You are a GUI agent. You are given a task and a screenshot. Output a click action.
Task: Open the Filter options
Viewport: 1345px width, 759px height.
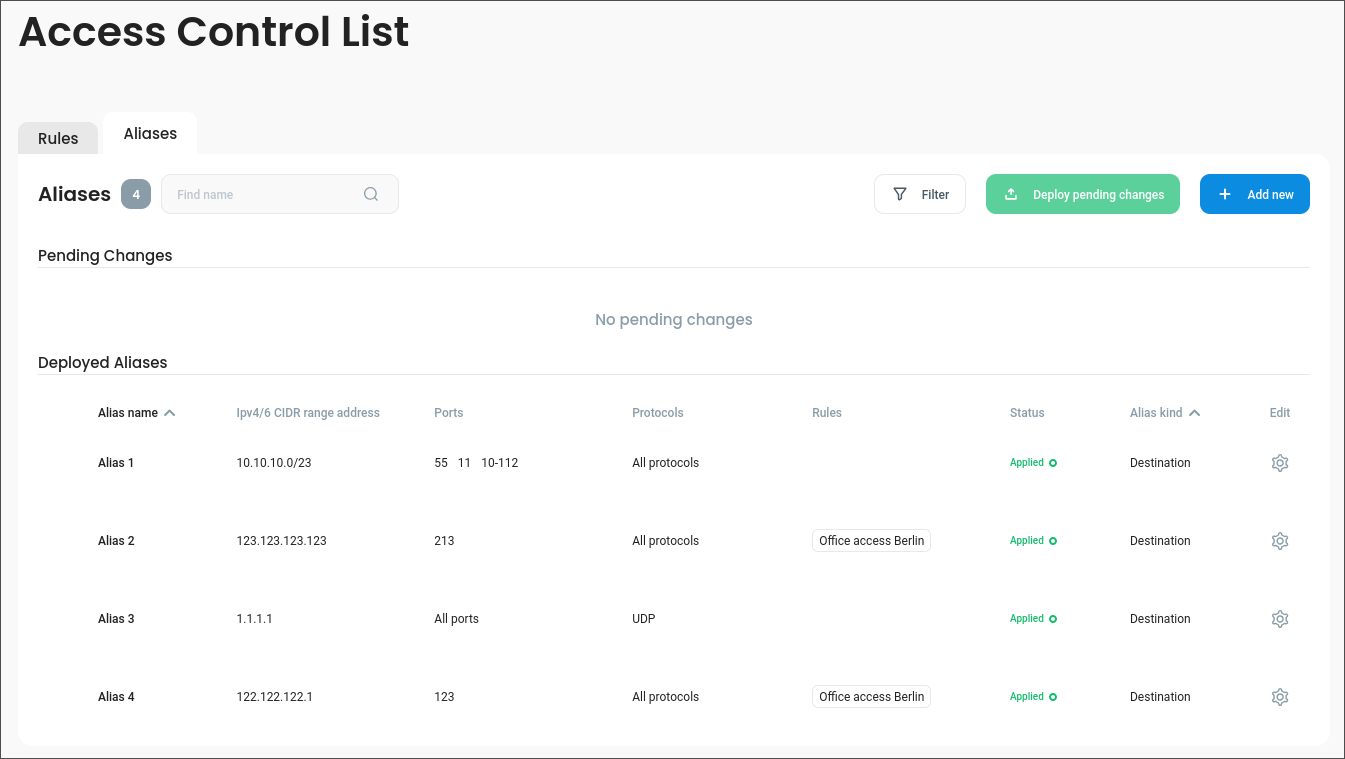coord(919,194)
